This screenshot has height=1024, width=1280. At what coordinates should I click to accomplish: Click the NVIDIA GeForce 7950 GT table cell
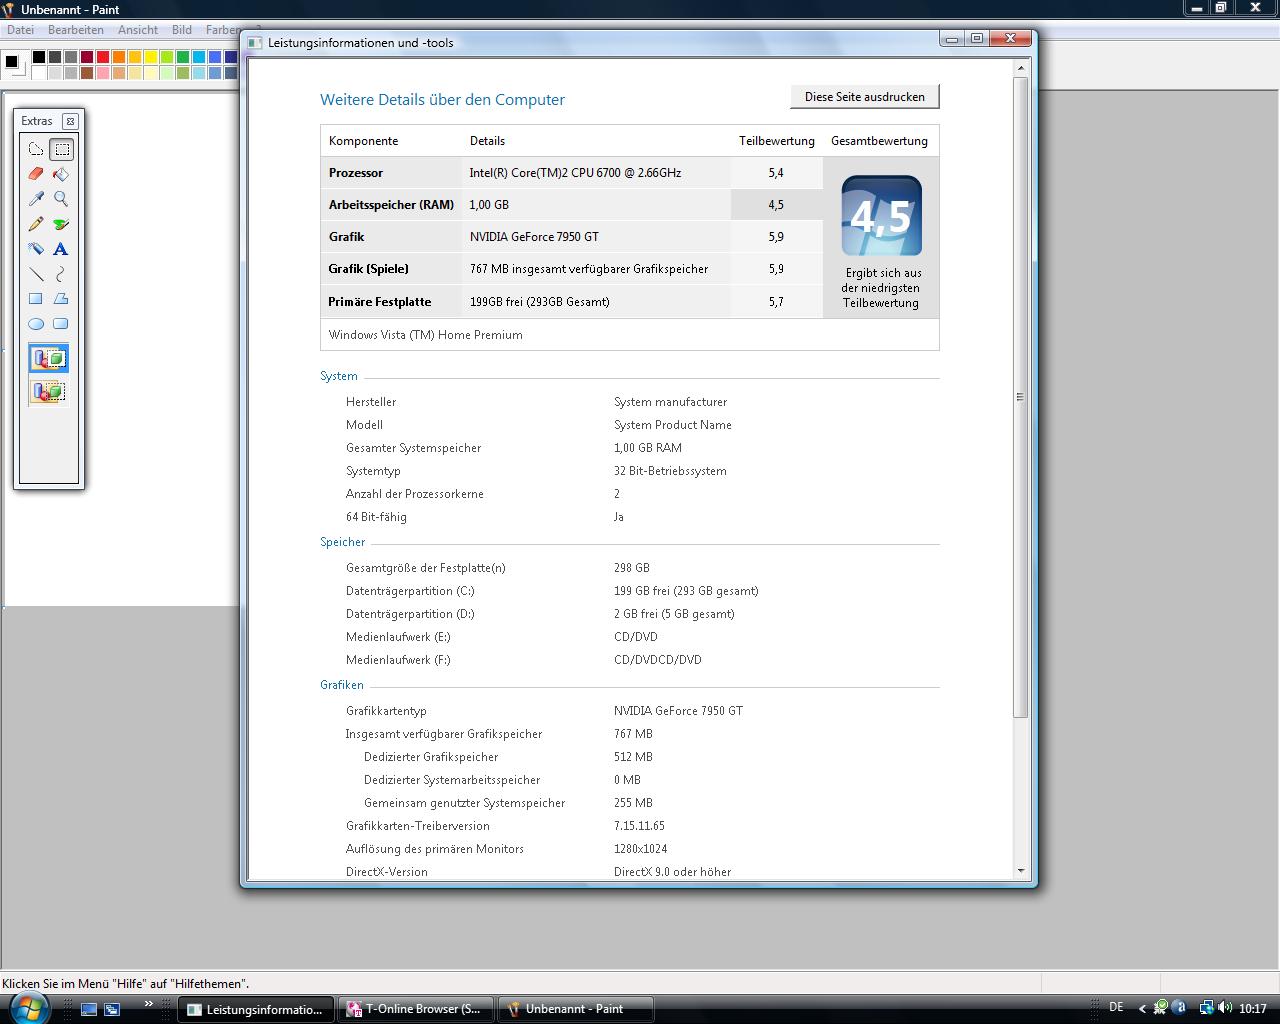pos(534,237)
